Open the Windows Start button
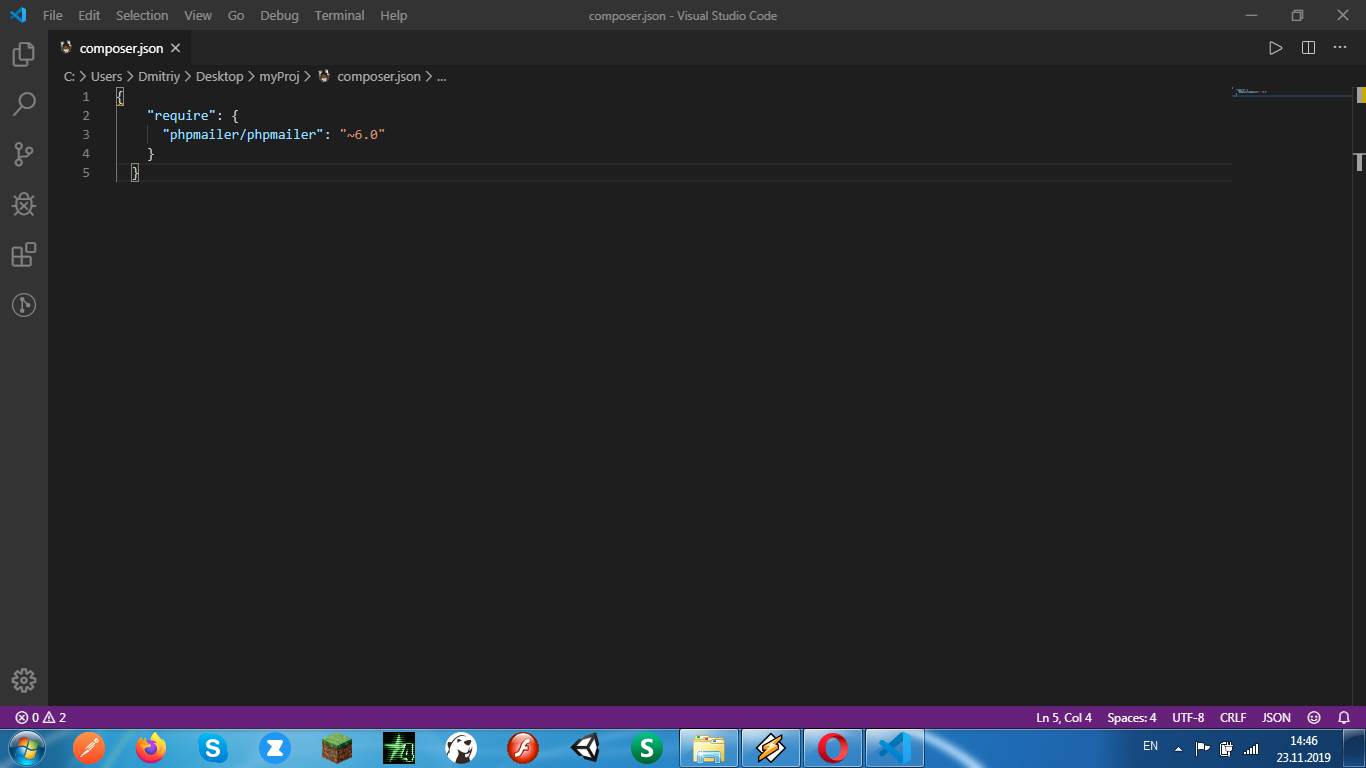This screenshot has height=768, width=1366. [x=25, y=747]
